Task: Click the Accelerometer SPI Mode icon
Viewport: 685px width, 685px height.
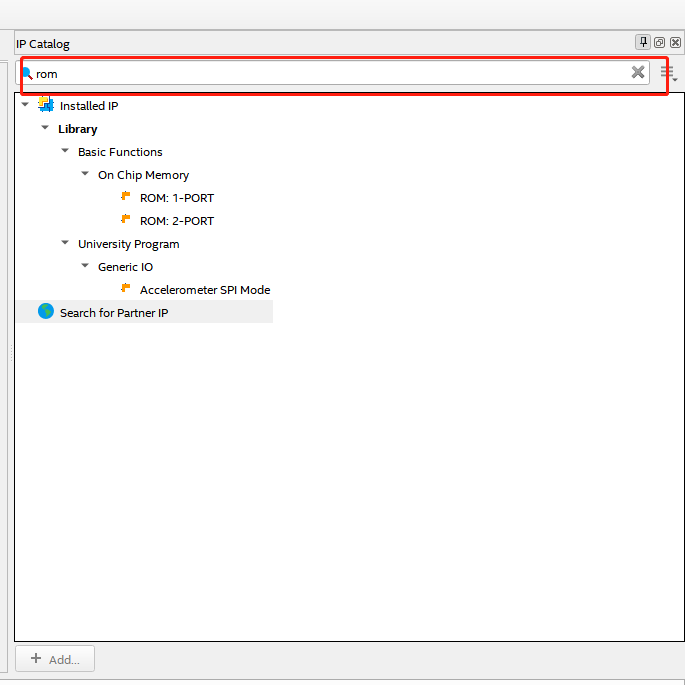Action: tap(126, 289)
